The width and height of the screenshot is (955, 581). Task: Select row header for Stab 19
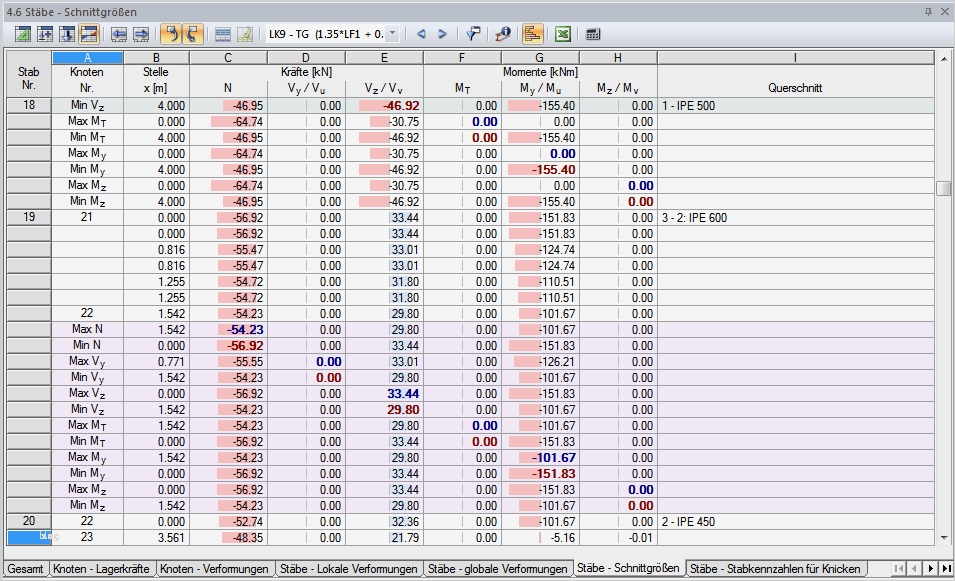pos(29,217)
